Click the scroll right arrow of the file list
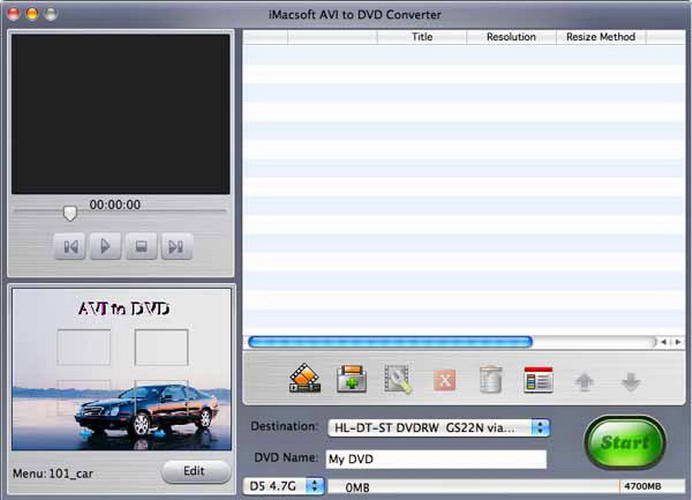 (677, 342)
